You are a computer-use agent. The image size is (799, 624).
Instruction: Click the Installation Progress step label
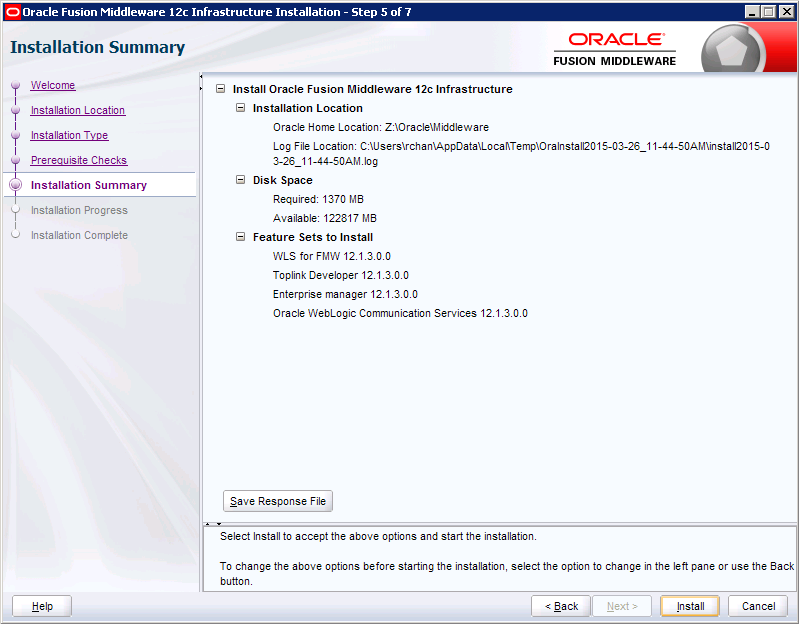pos(79,210)
